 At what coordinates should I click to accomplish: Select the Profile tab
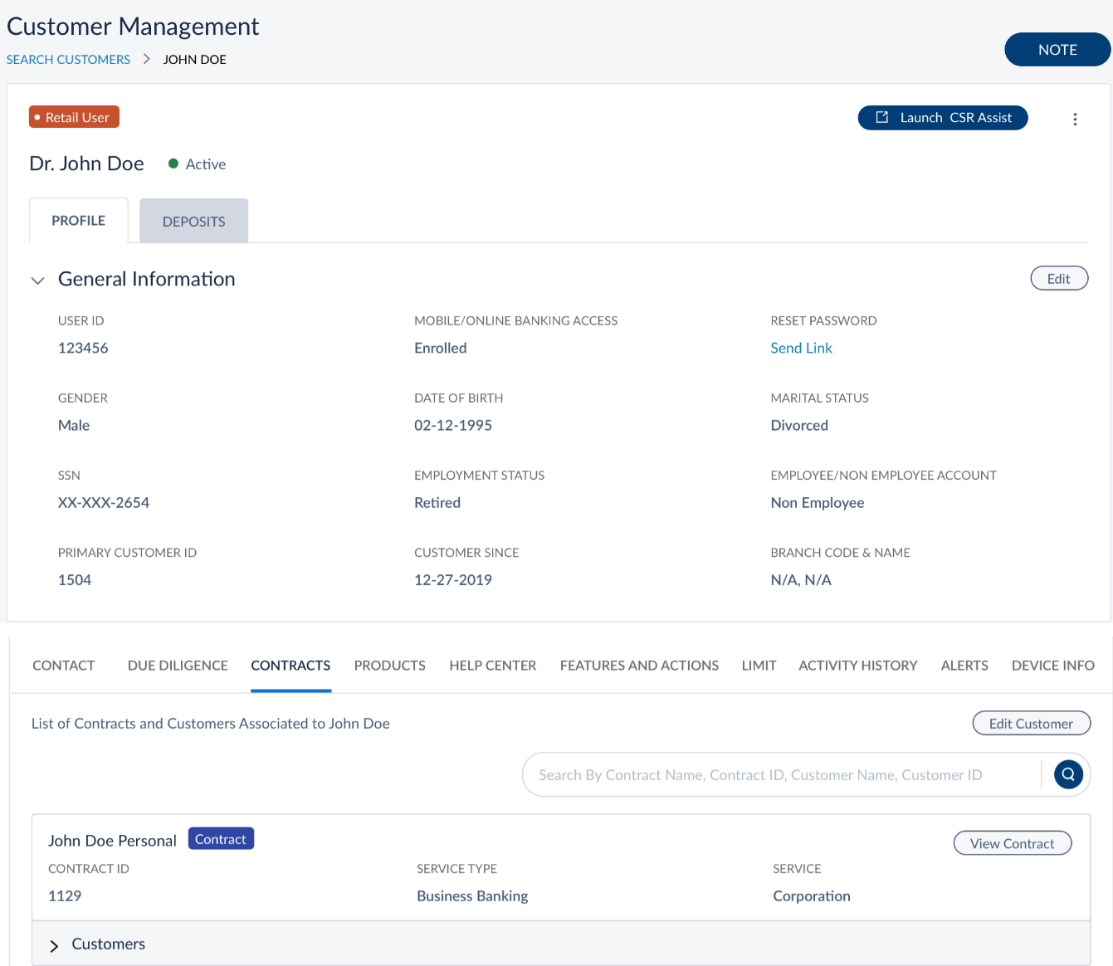(x=78, y=221)
